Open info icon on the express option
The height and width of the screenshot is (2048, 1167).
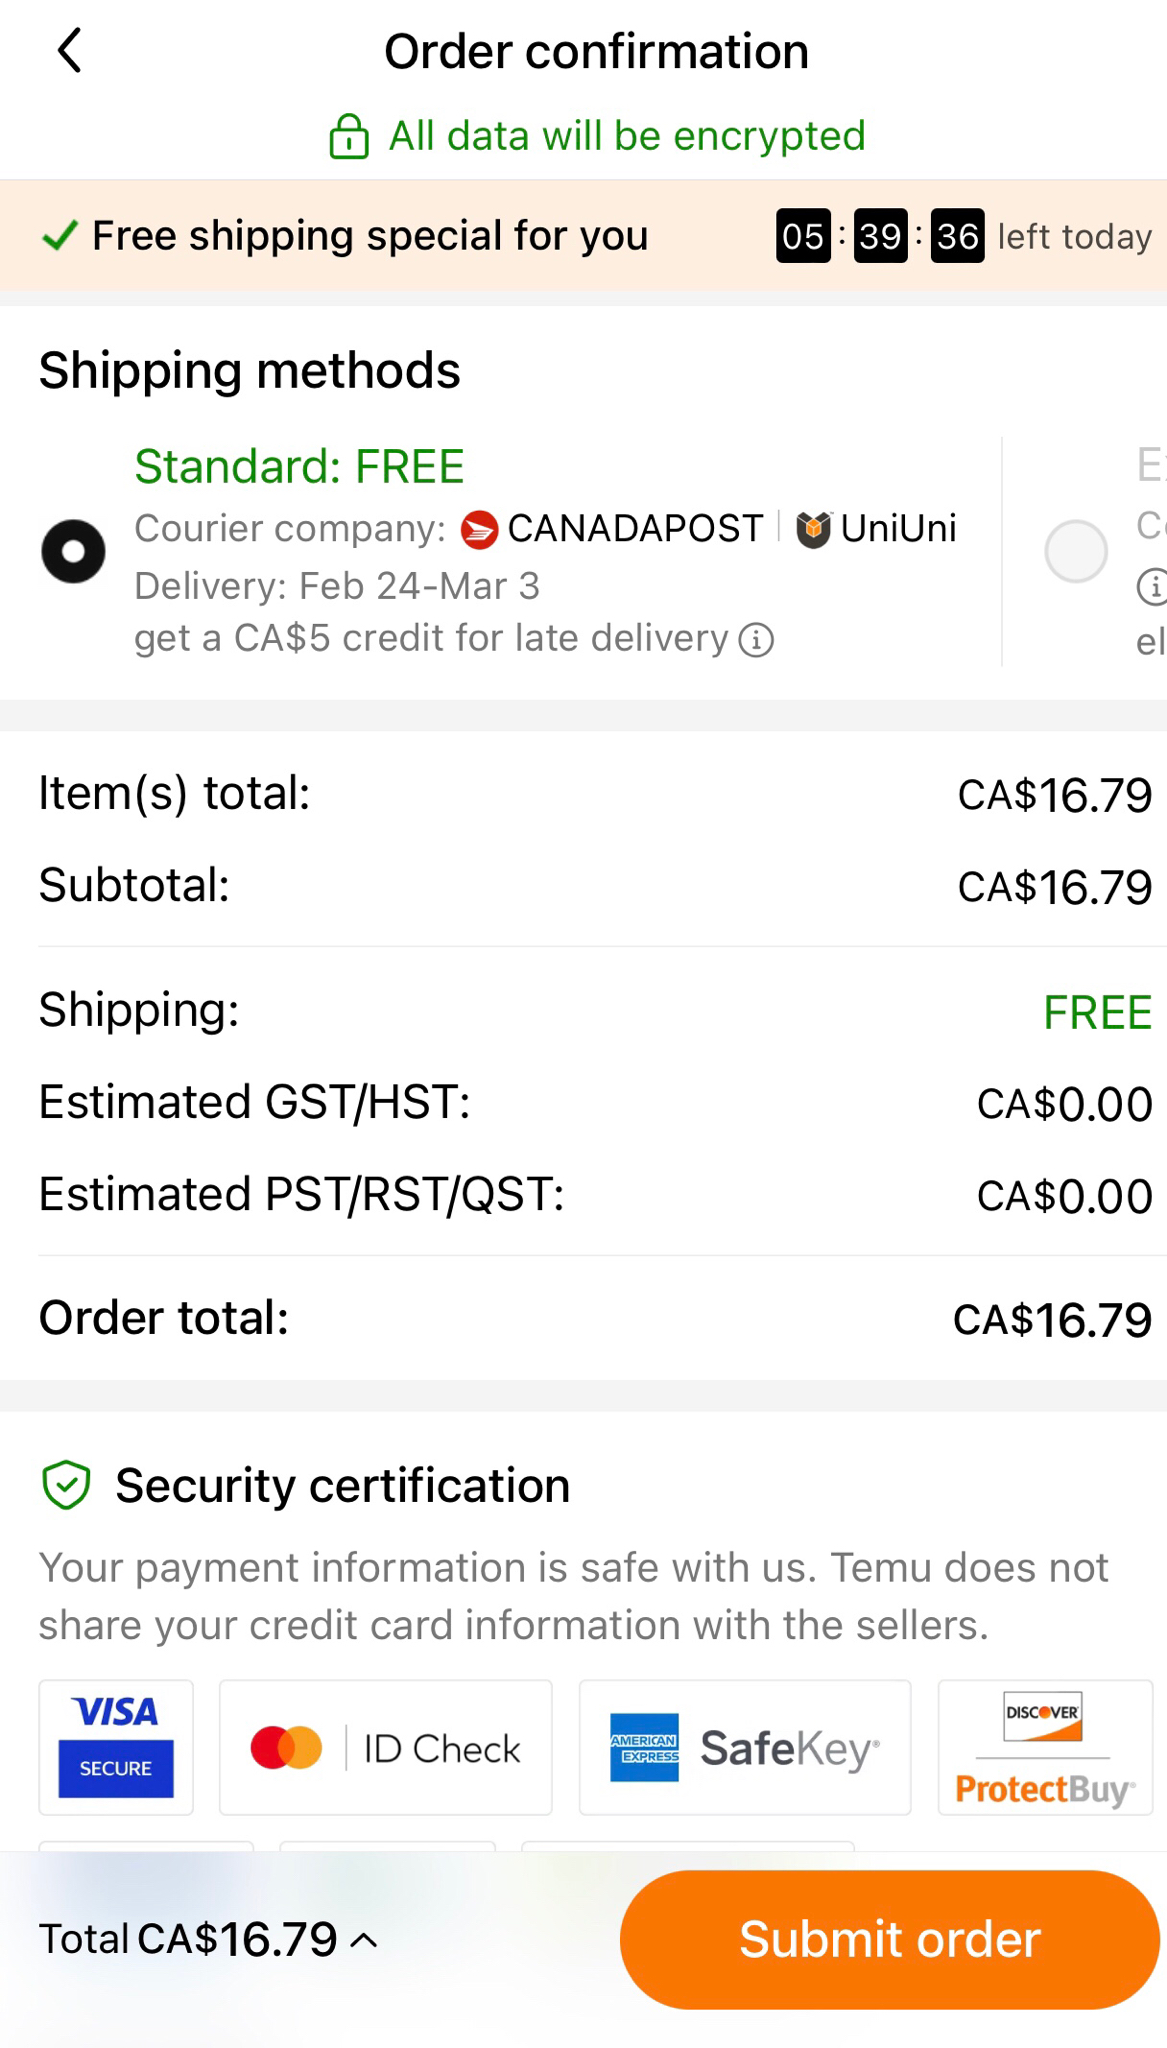pyautogui.click(x=1153, y=586)
